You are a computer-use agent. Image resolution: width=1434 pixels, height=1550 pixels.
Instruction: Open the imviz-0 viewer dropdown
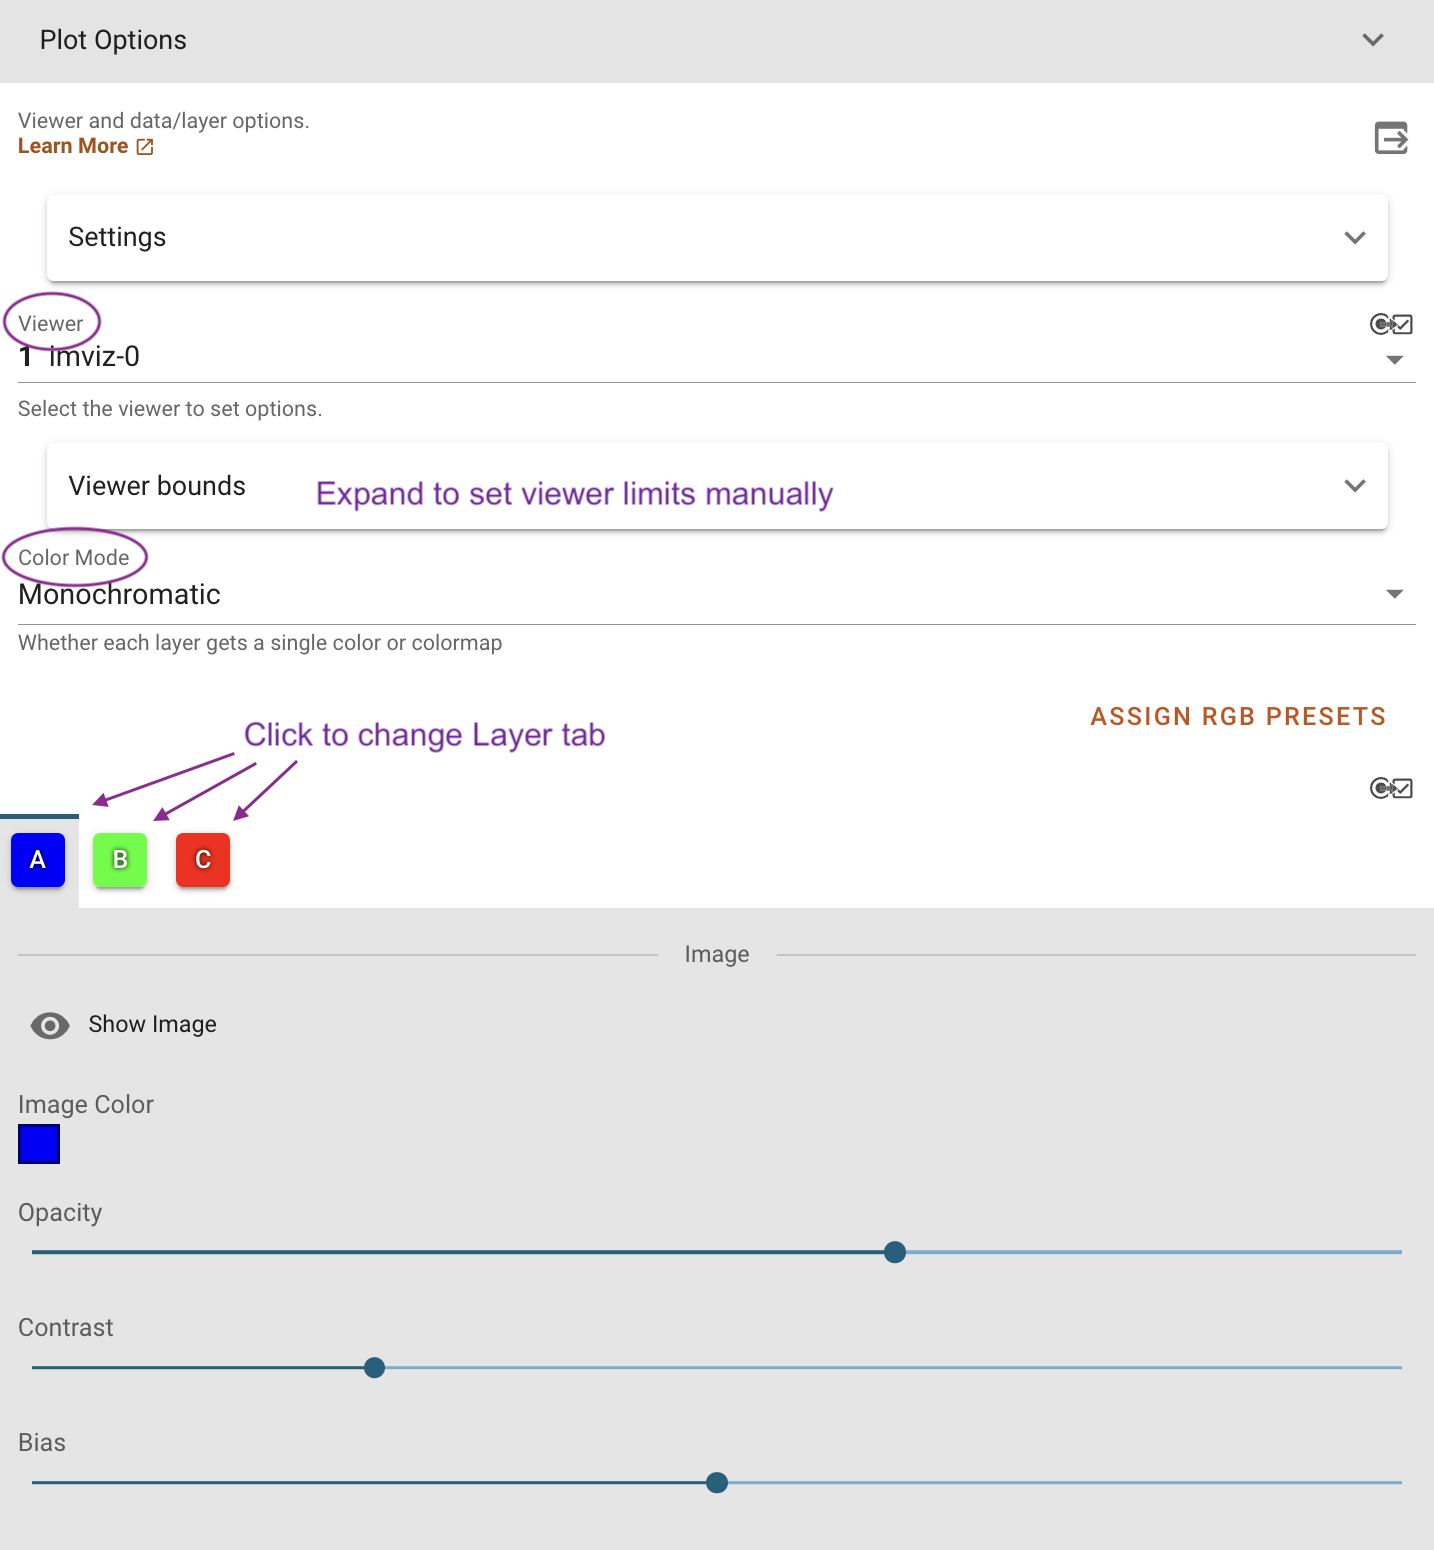pos(1395,360)
